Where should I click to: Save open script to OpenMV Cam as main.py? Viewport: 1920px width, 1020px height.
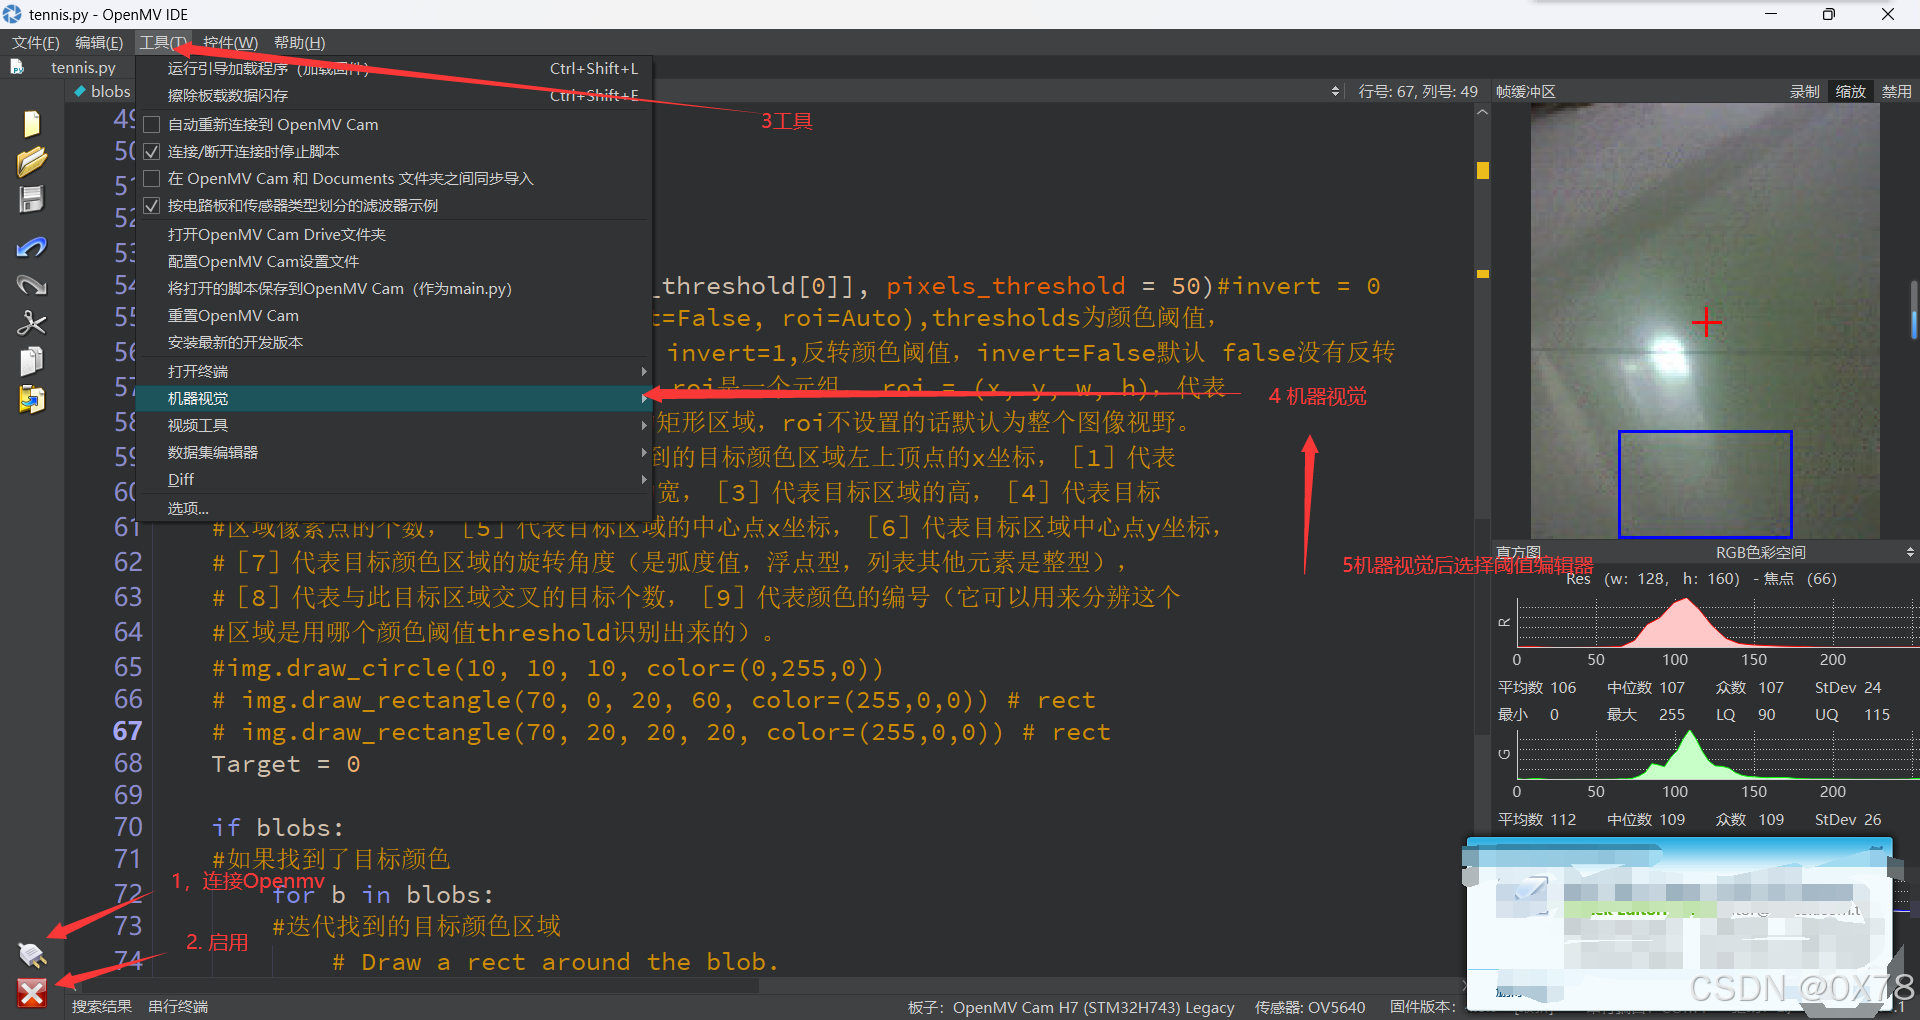pyautogui.click(x=394, y=288)
